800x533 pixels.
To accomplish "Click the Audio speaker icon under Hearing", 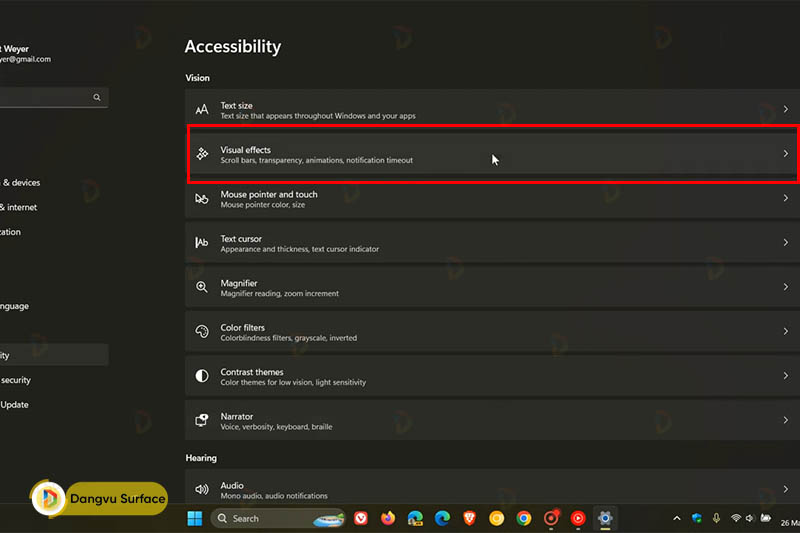I will pyautogui.click(x=202, y=490).
